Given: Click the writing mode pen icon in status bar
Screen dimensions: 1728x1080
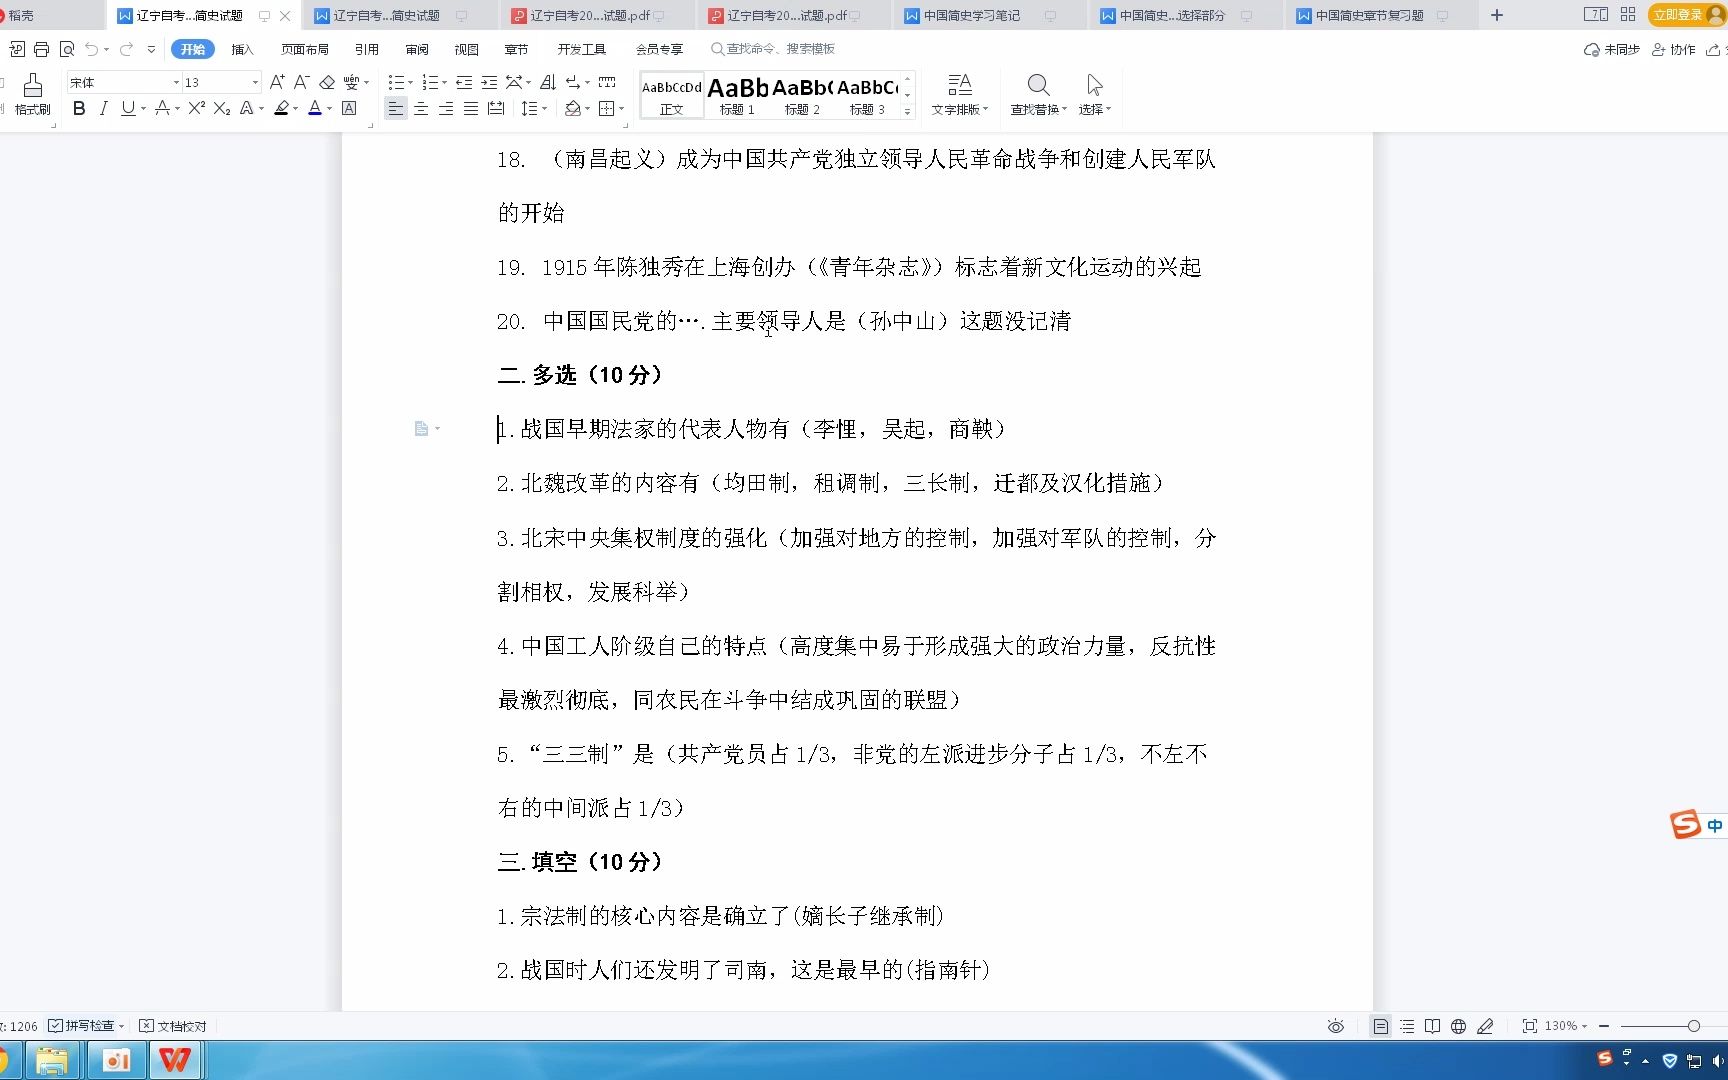Looking at the screenshot, I should 1485,1026.
